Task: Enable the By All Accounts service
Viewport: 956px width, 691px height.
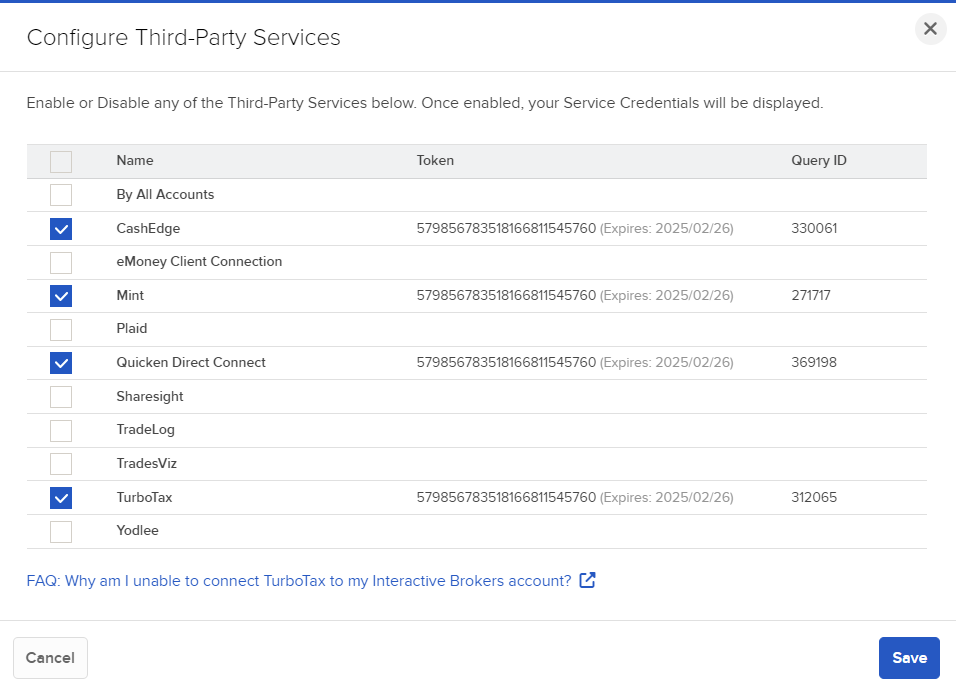Action: (x=60, y=195)
